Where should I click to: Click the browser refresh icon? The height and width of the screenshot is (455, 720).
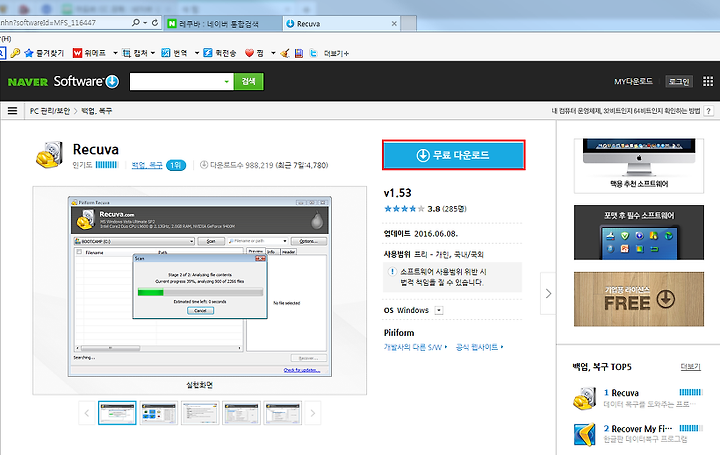155,22
